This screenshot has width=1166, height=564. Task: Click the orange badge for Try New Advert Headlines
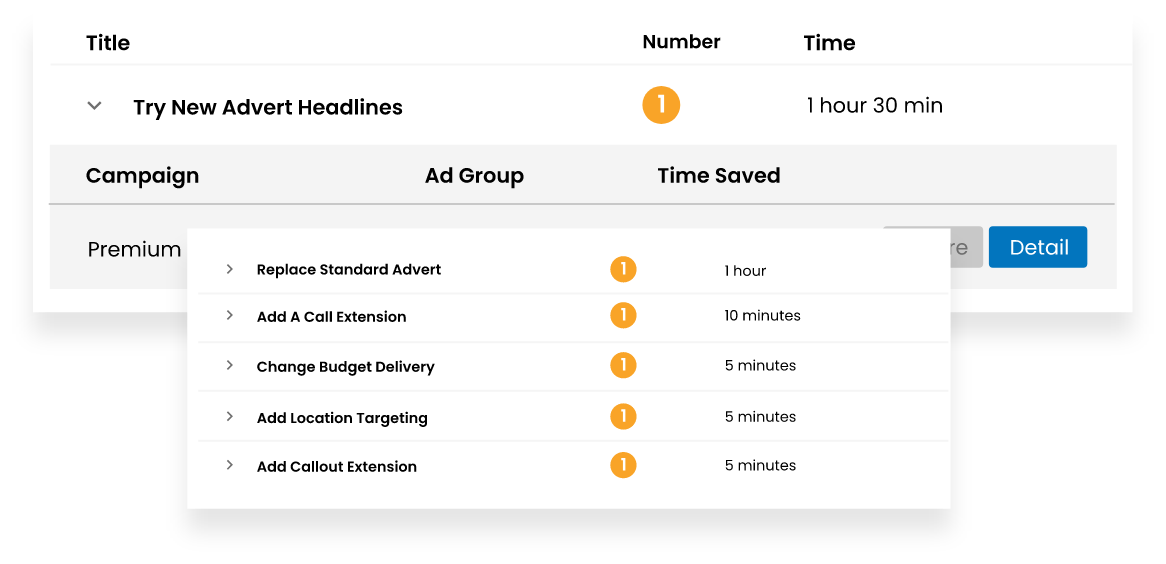pos(661,105)
